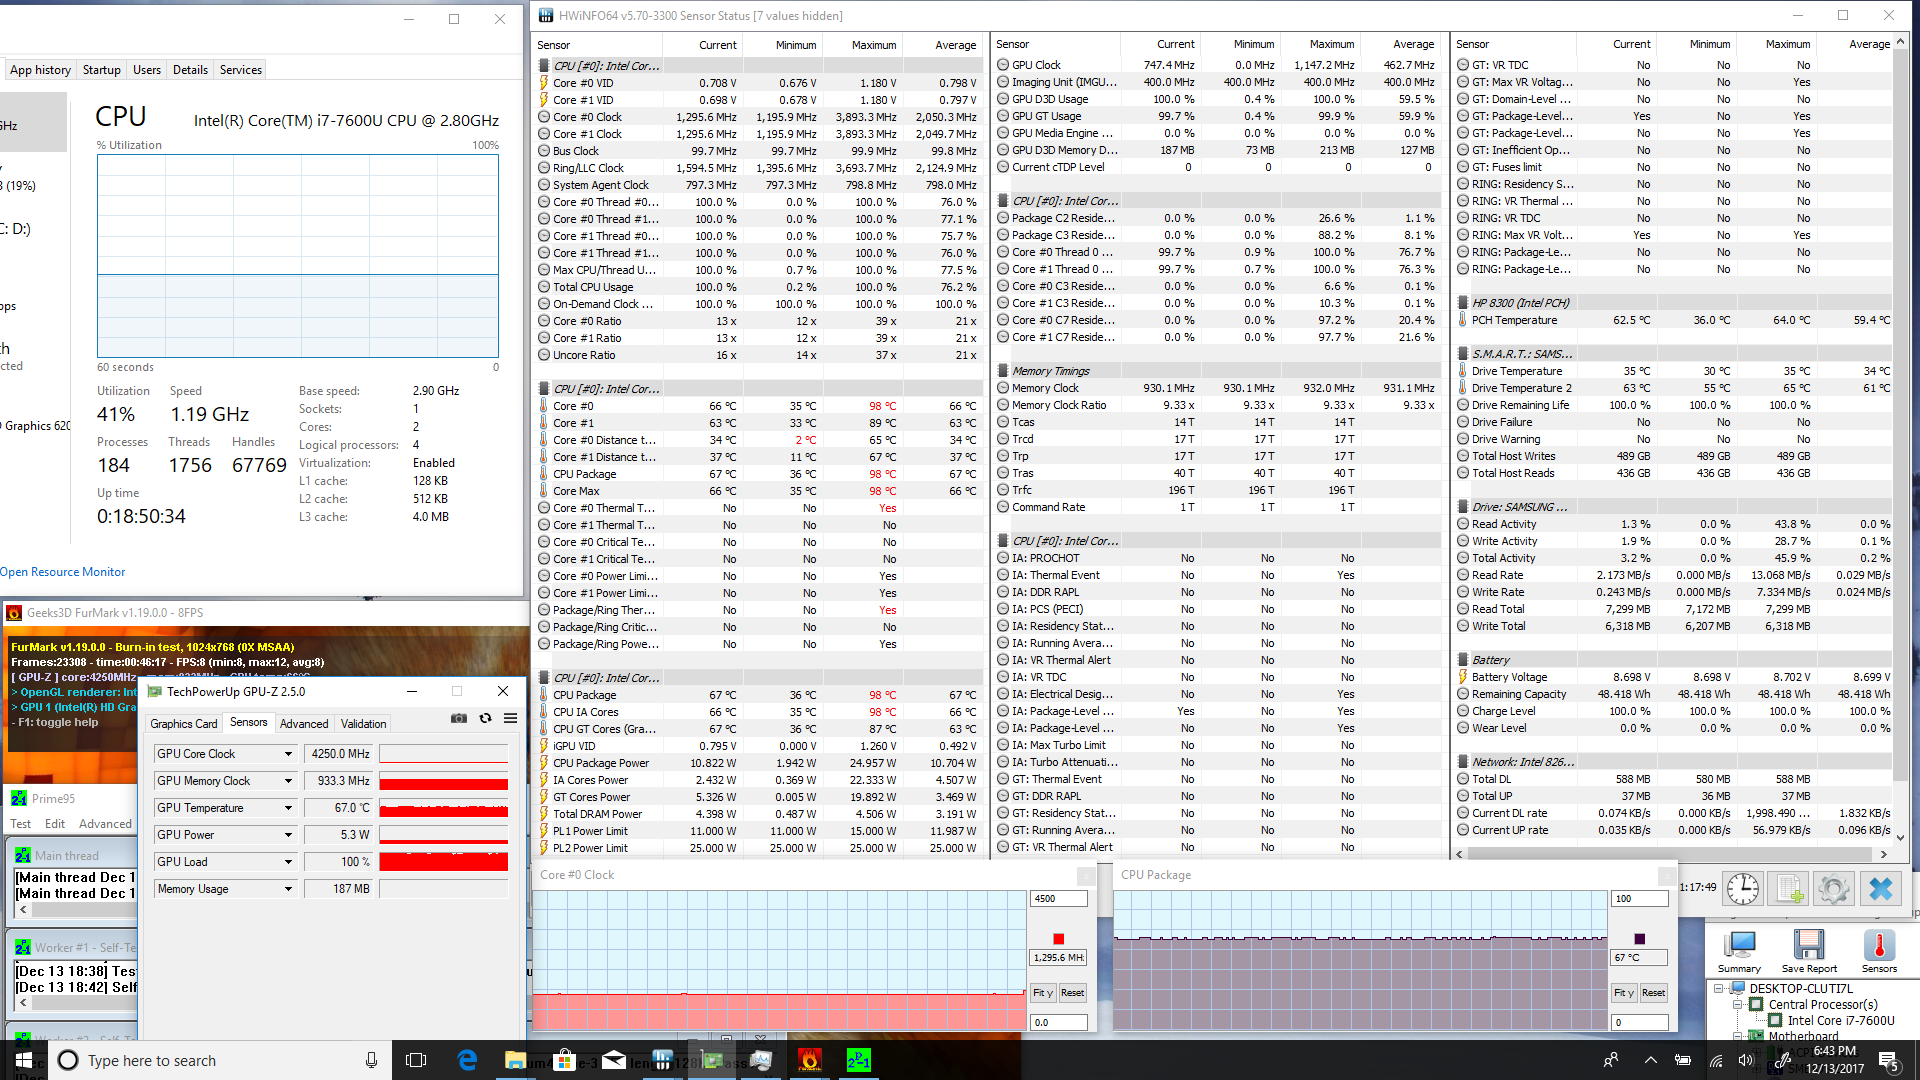Image resolution: width=1920 pixels, height=1080 pixels.
Task: Open Microsoft Store from taskbar
Action: (565, 1060)
